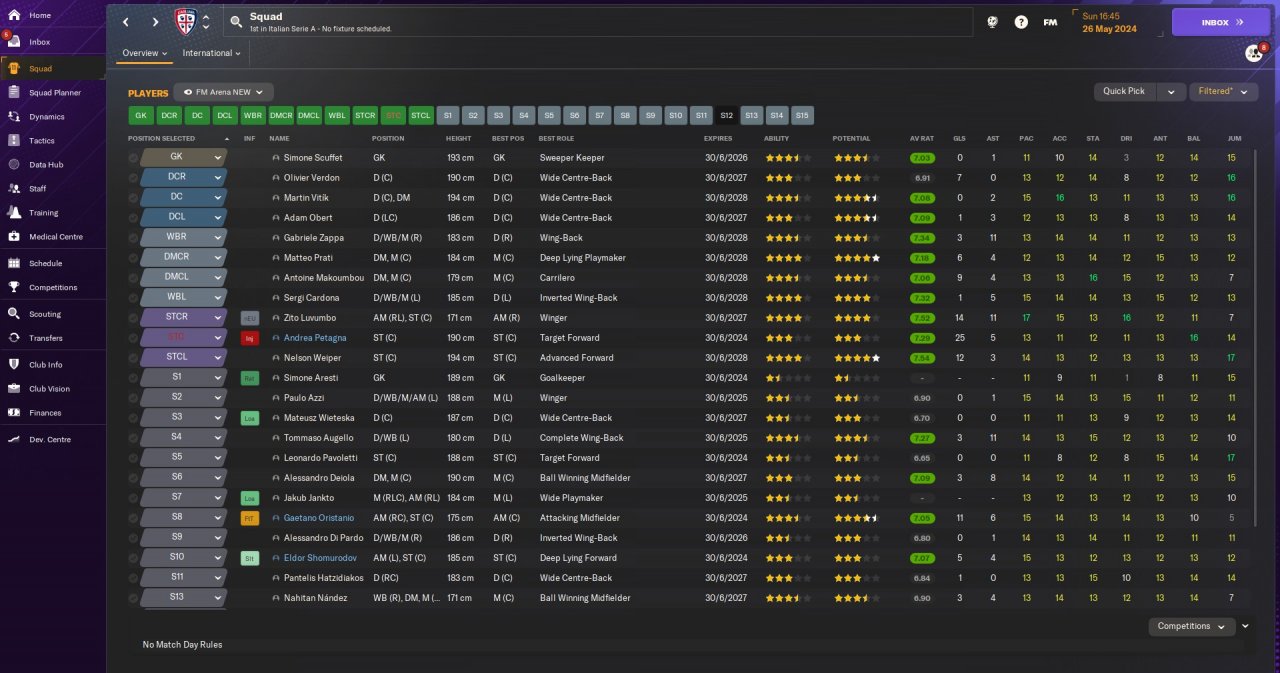
Task: Open Andrea Petagna's player profile
Action: (x=314, y=338)
